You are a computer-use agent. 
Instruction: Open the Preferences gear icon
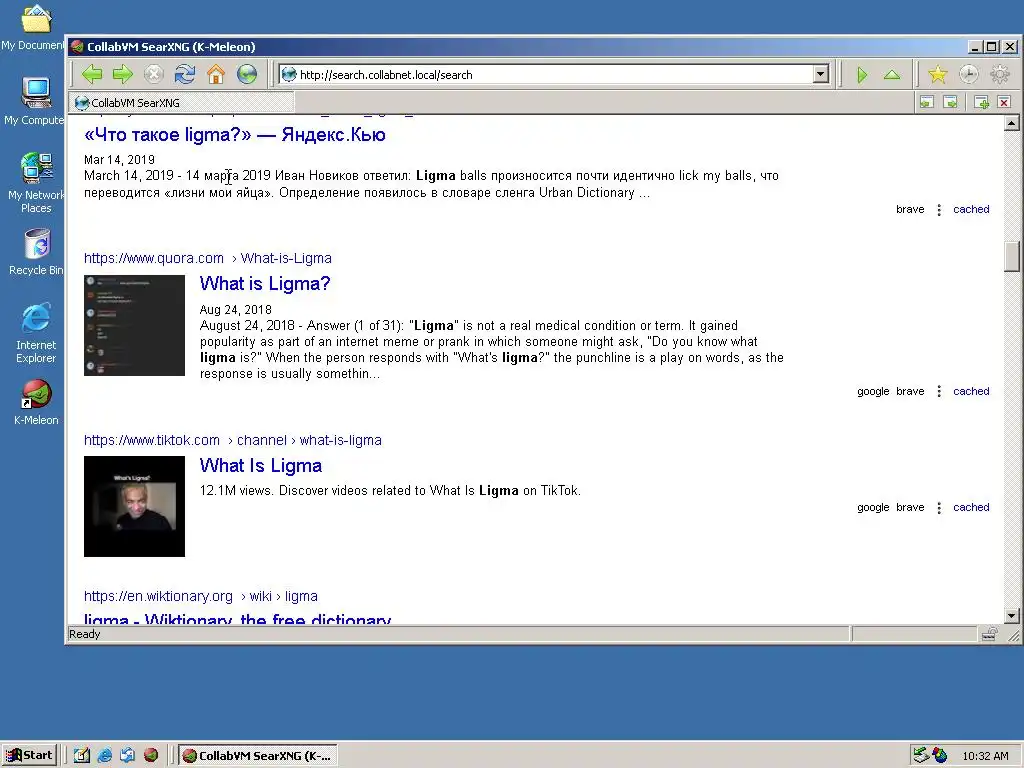[1000, 75]
